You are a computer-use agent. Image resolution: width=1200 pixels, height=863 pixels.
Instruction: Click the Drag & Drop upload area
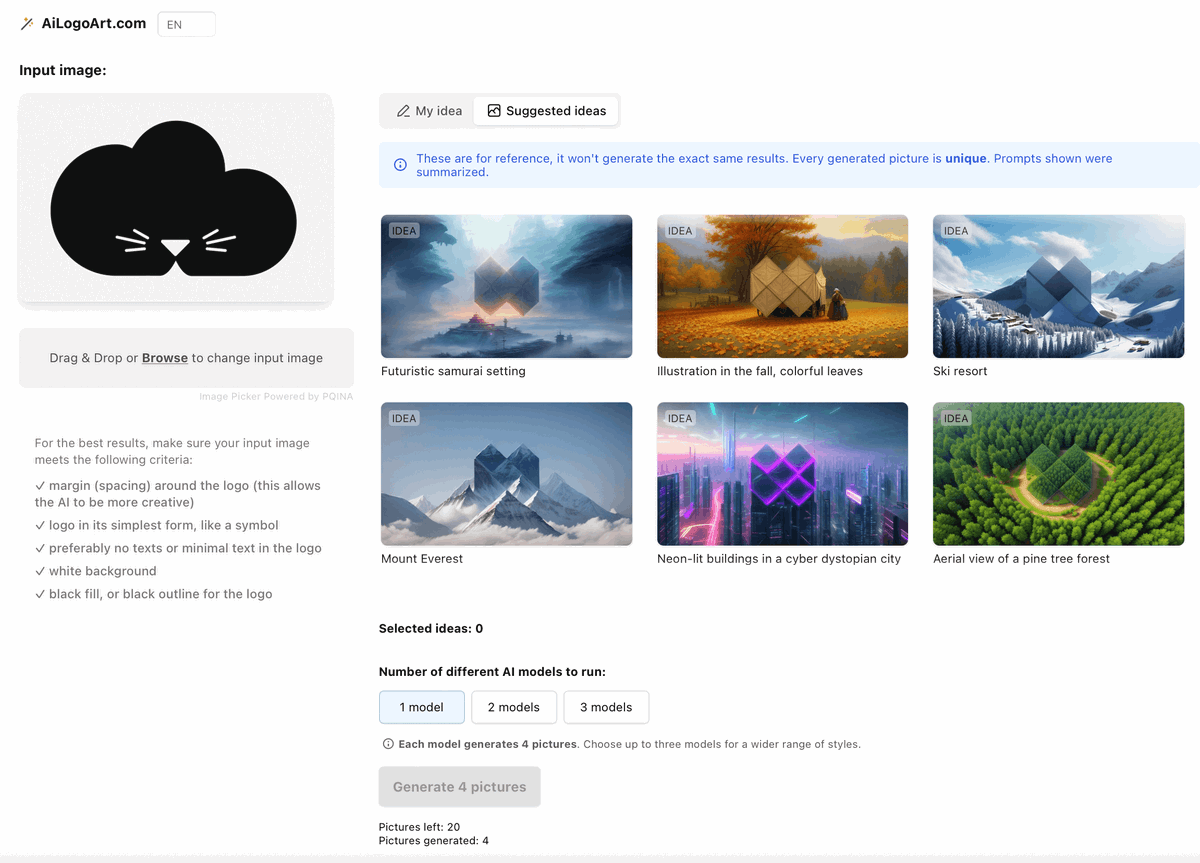coord(186,358)
